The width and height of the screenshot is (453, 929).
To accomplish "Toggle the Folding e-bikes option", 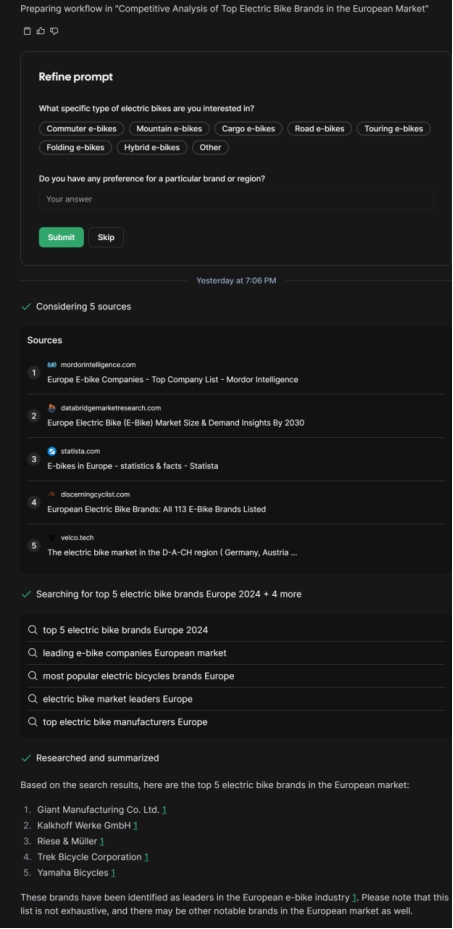I will (75, 148).
